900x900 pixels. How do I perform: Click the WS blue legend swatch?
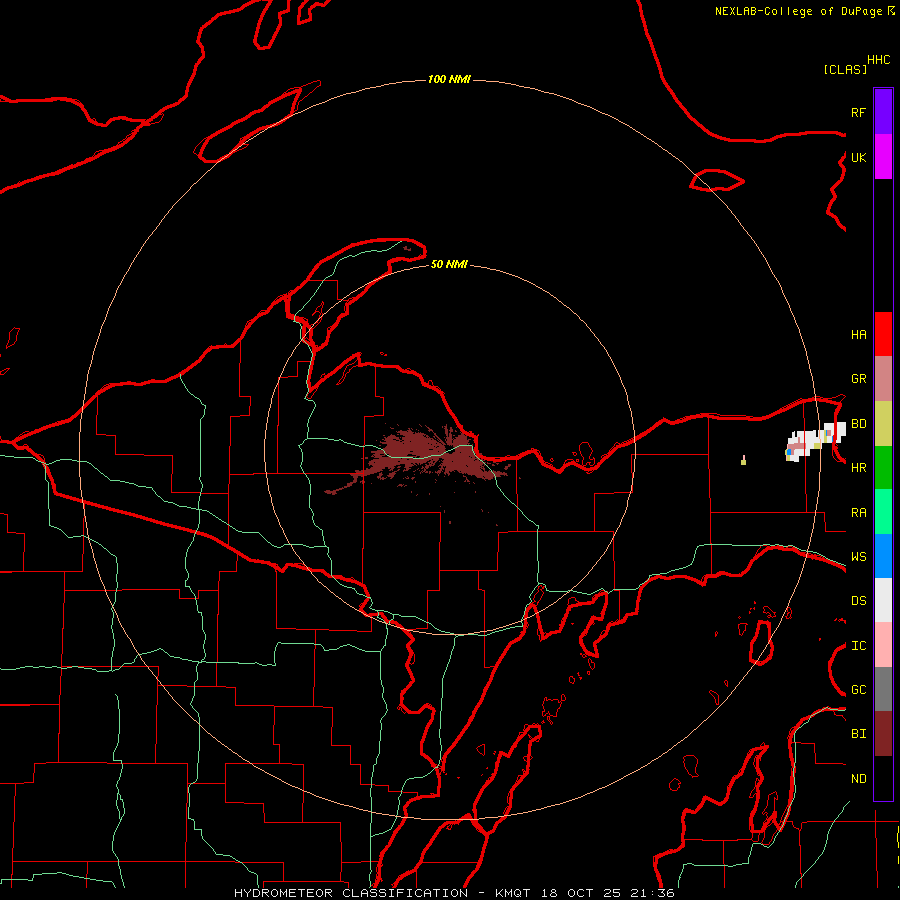point(883,556)
